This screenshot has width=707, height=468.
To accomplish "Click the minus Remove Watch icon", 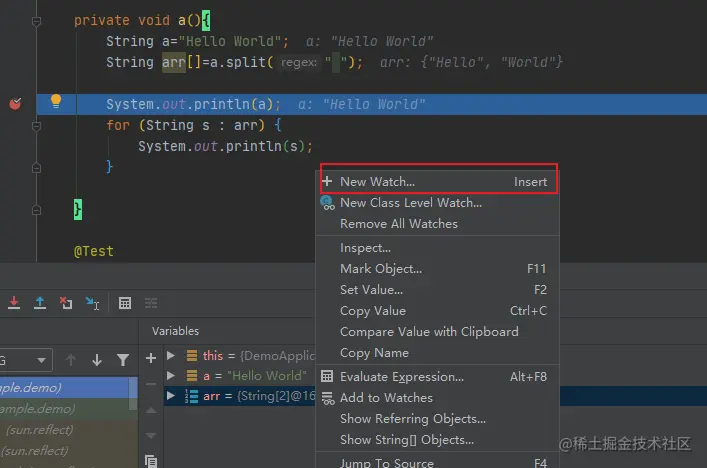I will [x=151, y=384].
